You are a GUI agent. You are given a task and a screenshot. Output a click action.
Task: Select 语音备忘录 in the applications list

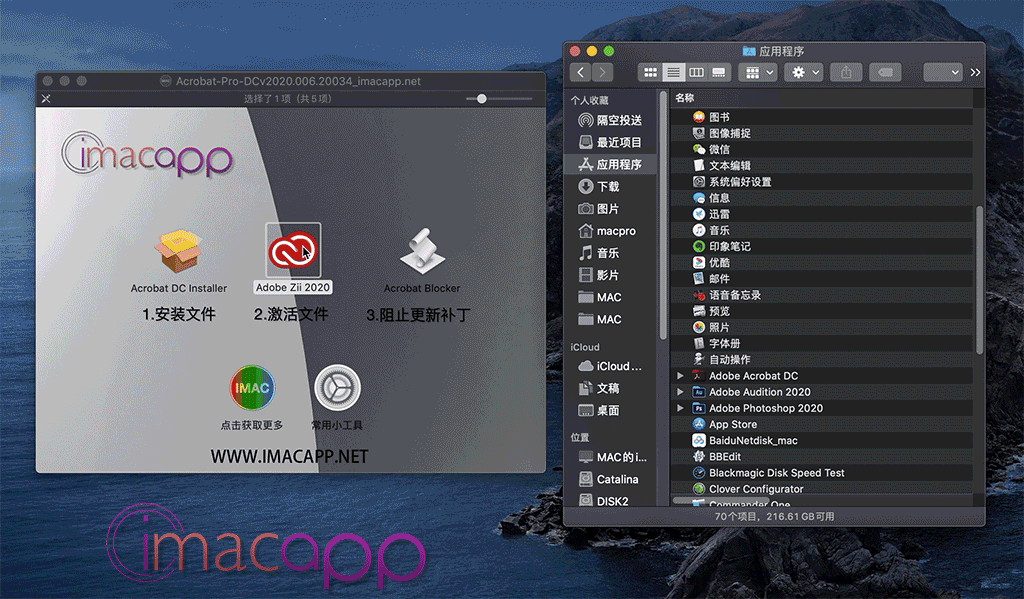tap(822, 295)
